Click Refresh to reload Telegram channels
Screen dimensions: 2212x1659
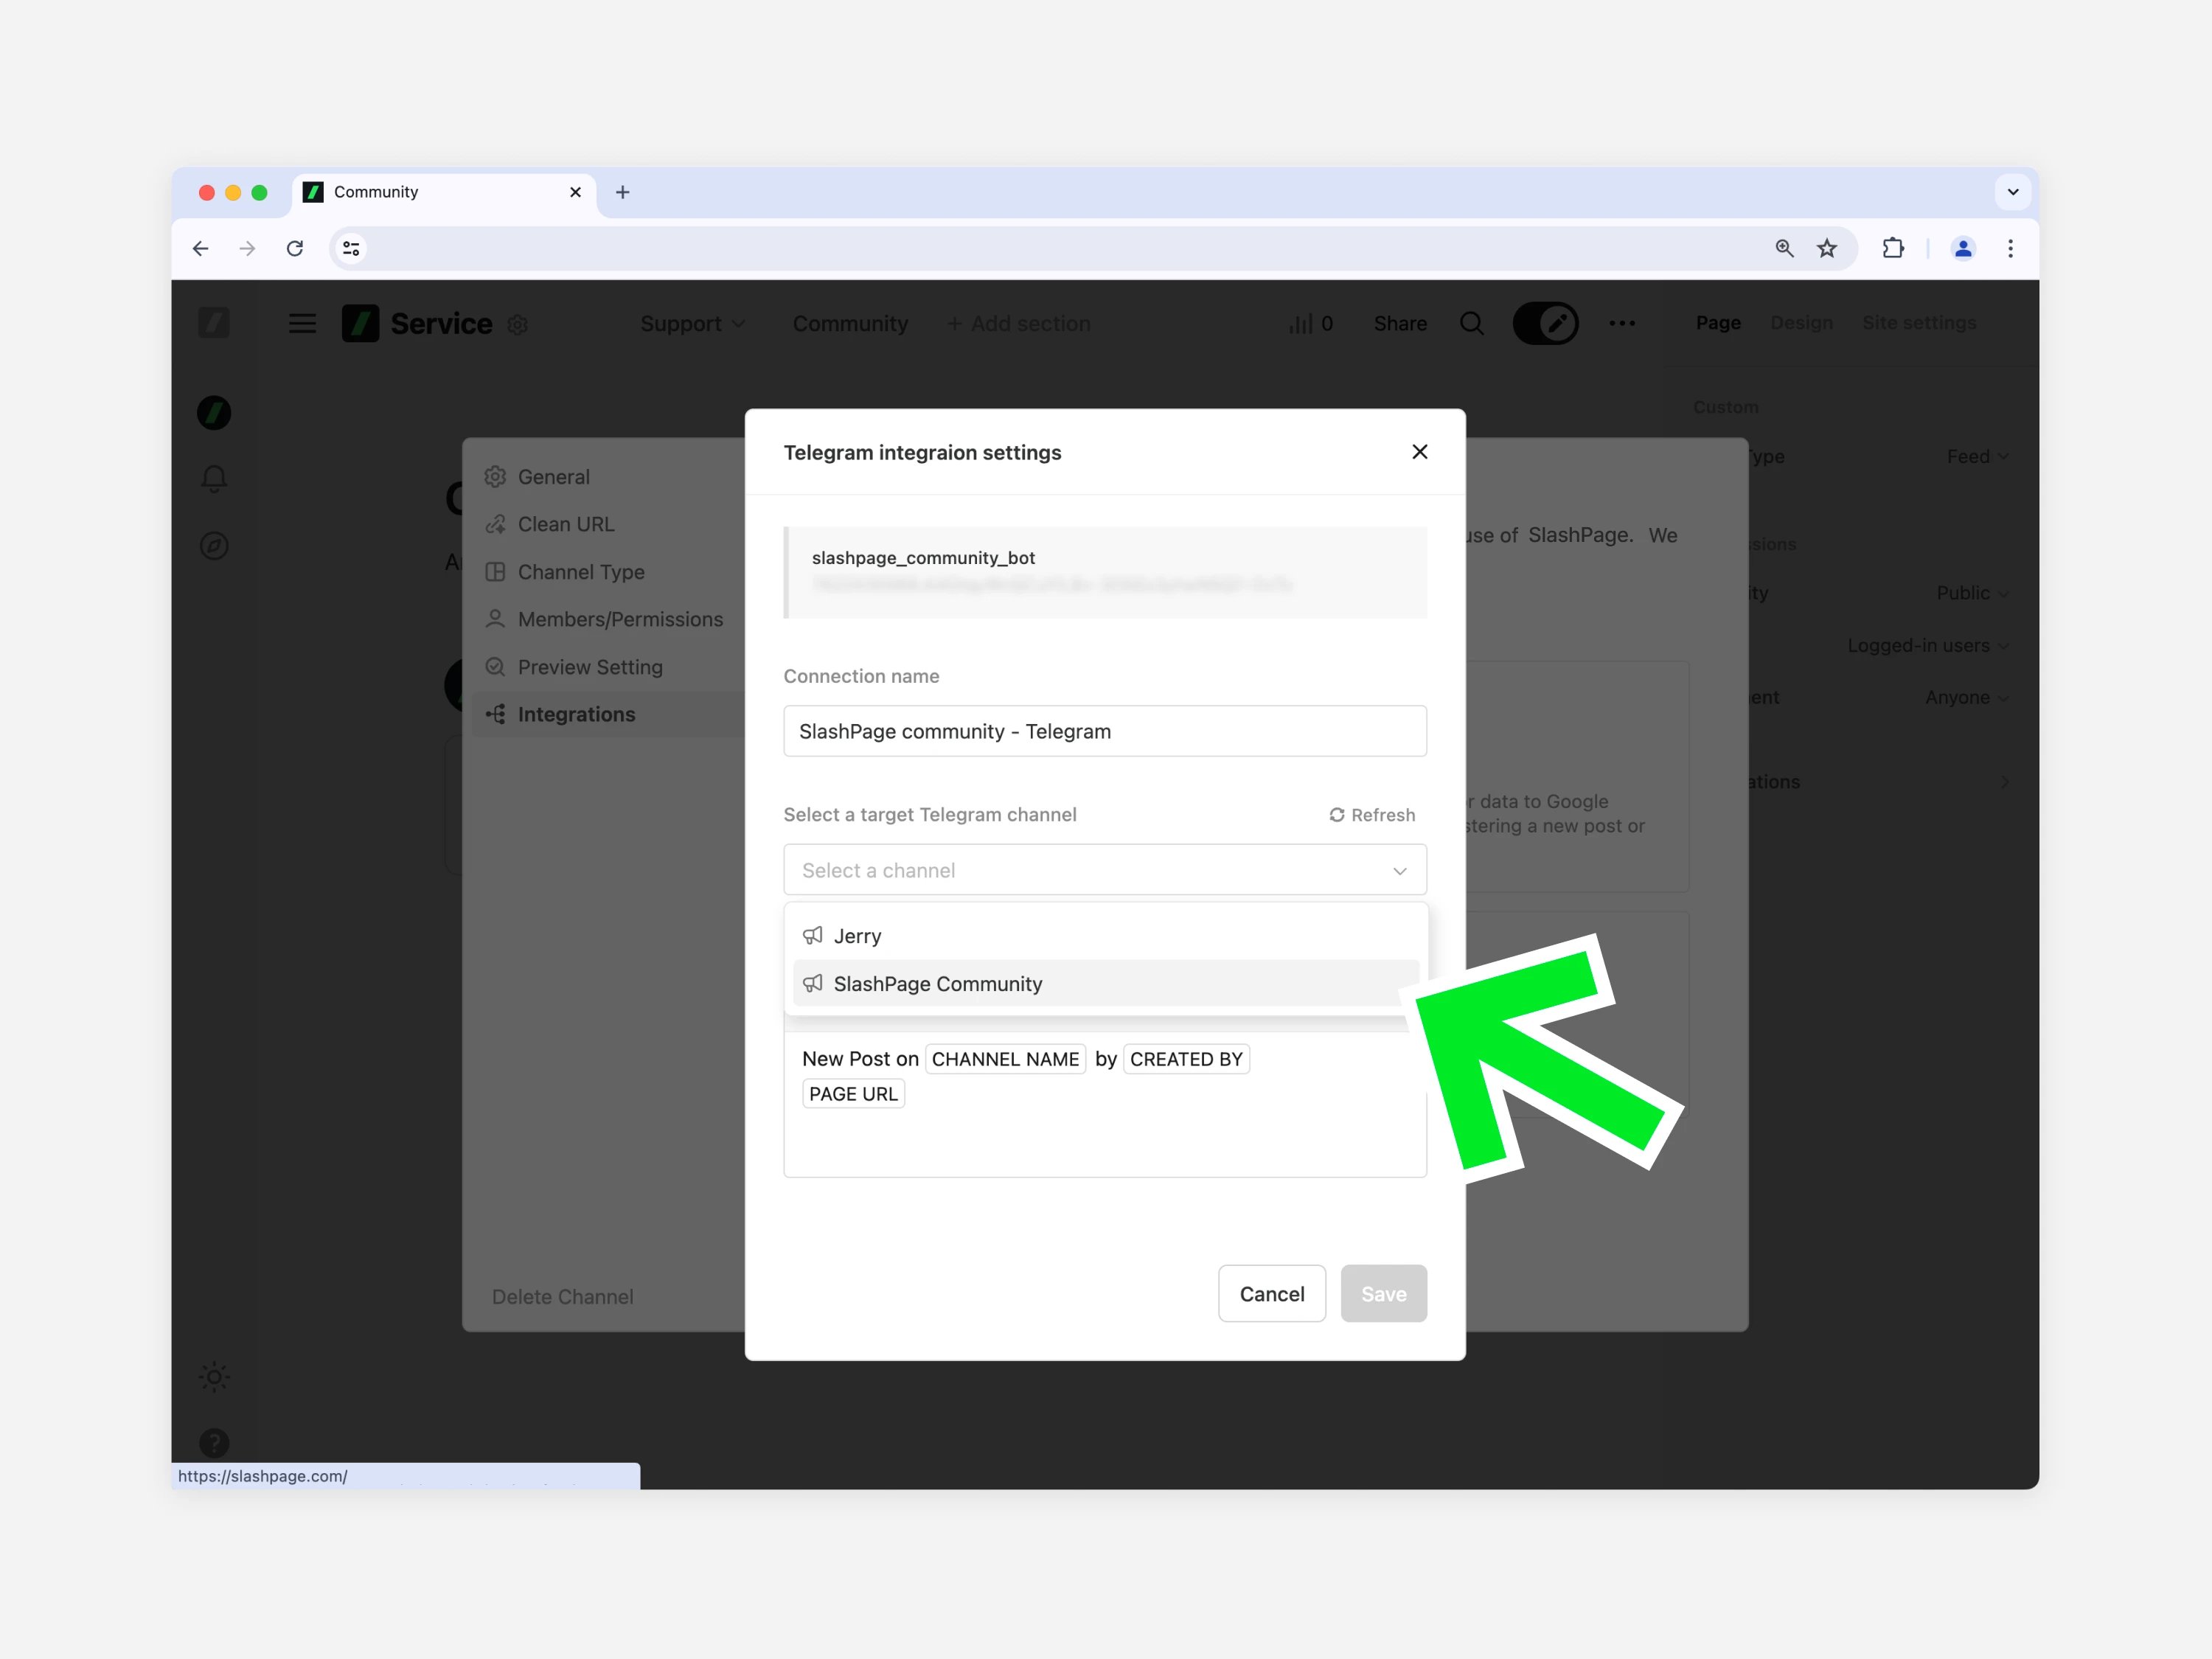click(1372, 815)
